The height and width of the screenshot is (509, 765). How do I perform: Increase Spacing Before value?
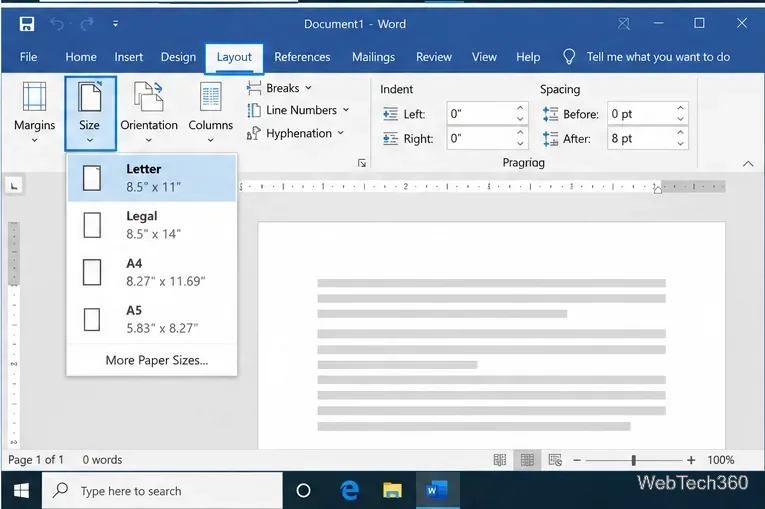tap(681, 108)
